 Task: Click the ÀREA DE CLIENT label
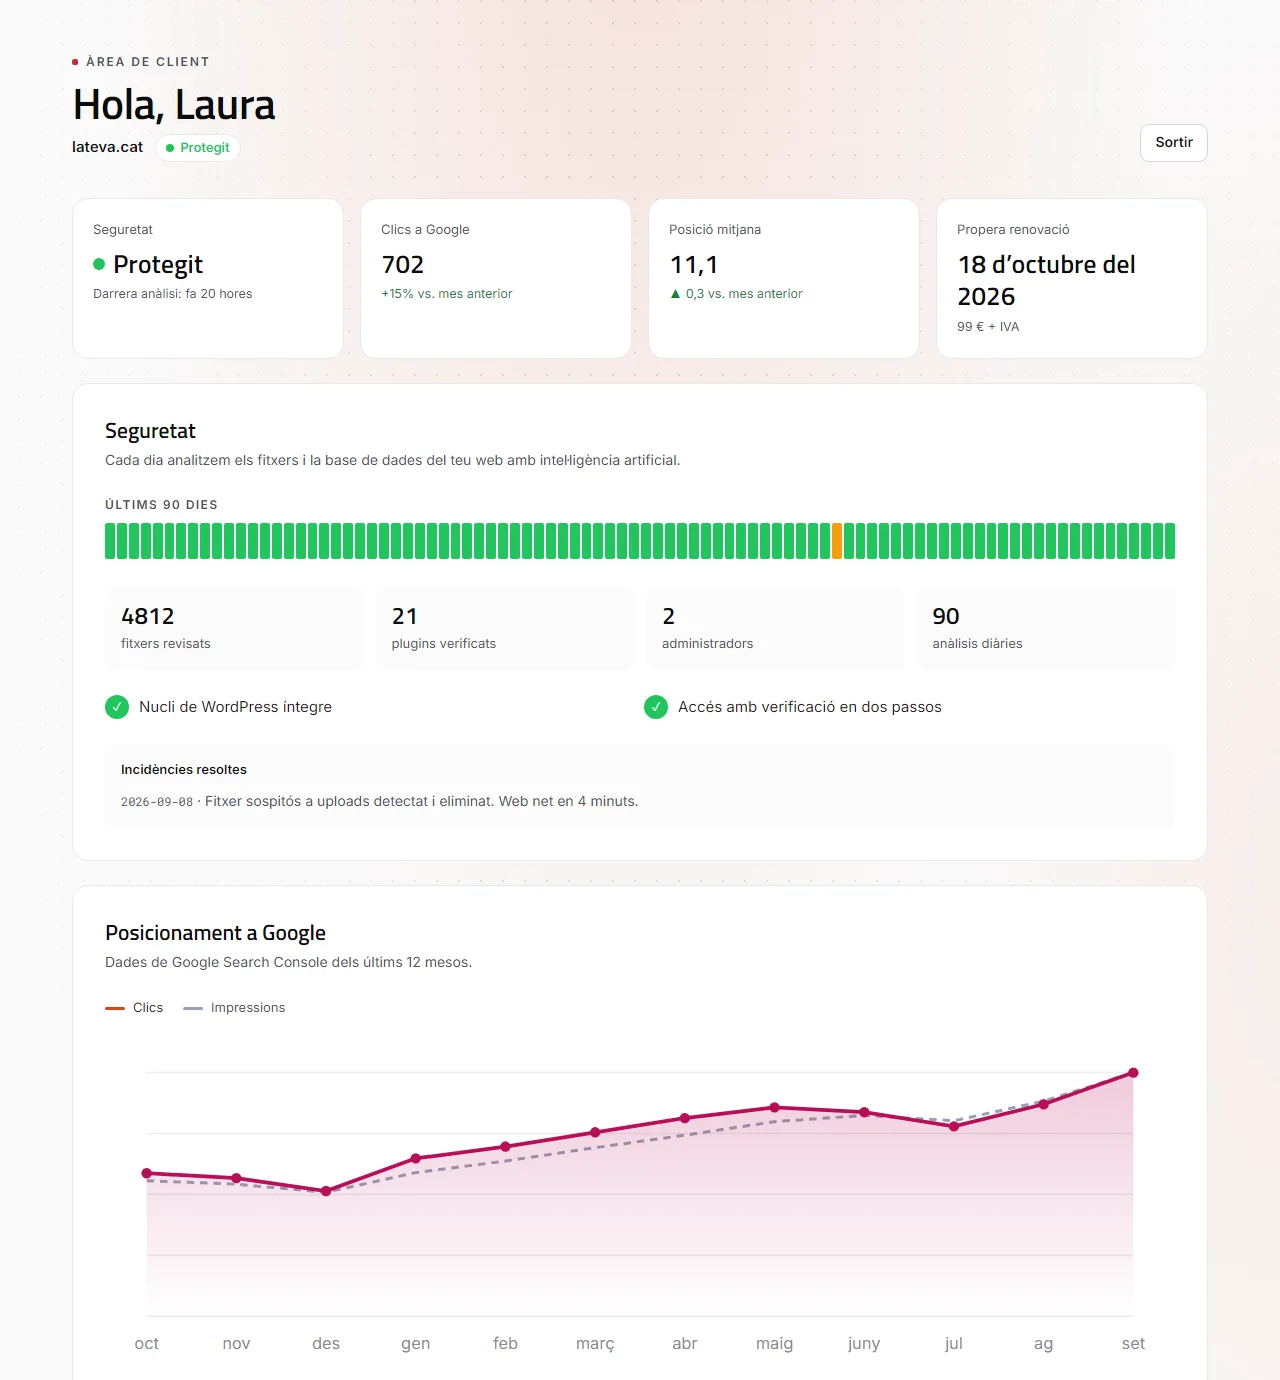(x=148, y=62)
